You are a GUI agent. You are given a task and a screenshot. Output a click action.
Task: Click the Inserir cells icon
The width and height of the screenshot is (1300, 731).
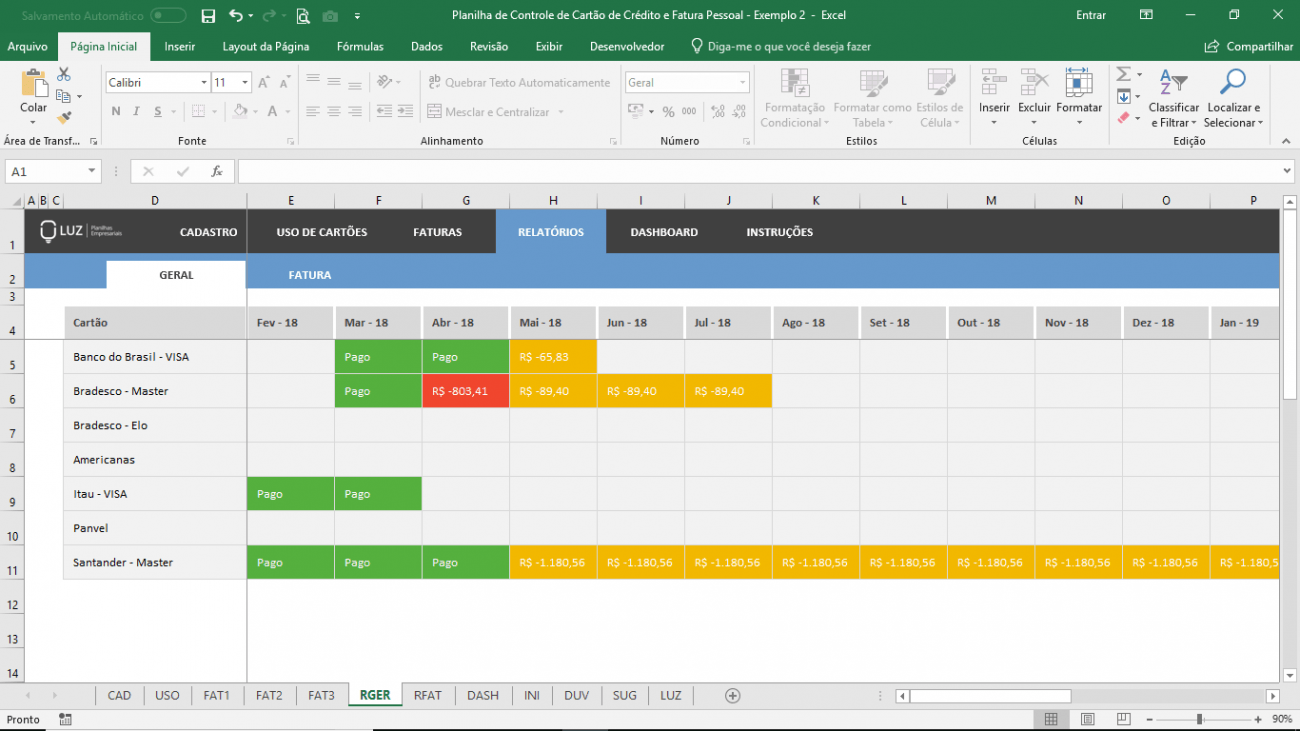[x=994, y=82]
